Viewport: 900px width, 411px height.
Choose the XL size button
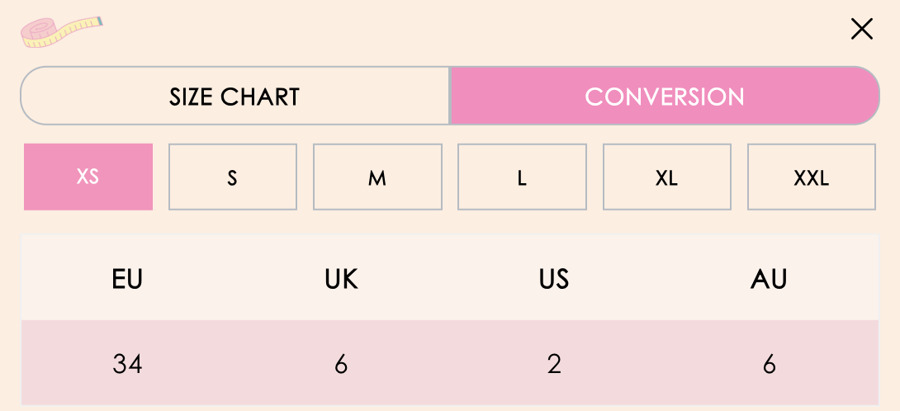pyautogui.click(x=667, y=177)
